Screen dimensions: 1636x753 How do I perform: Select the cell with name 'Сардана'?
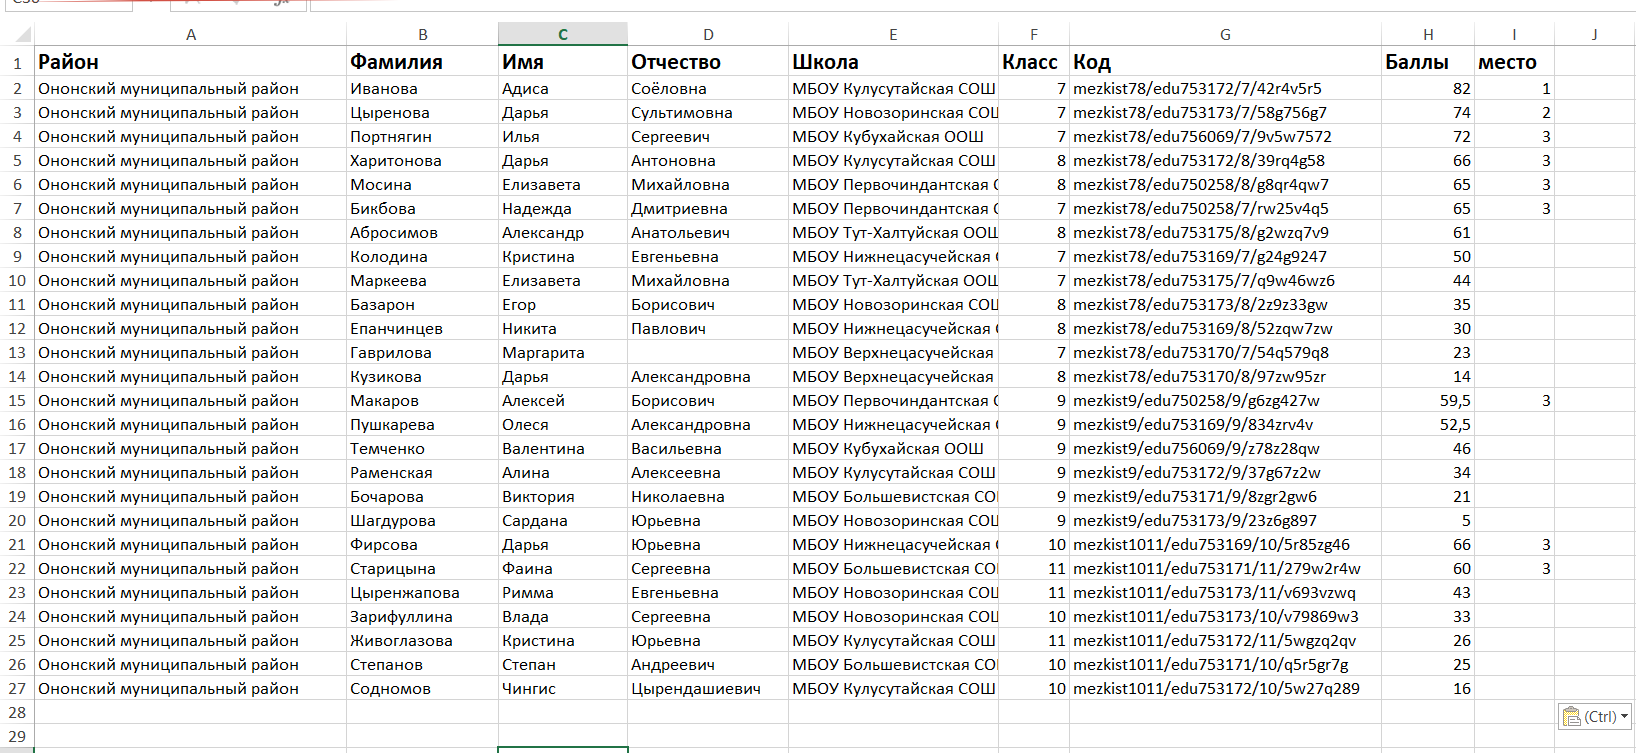click(x=563, y=520)
